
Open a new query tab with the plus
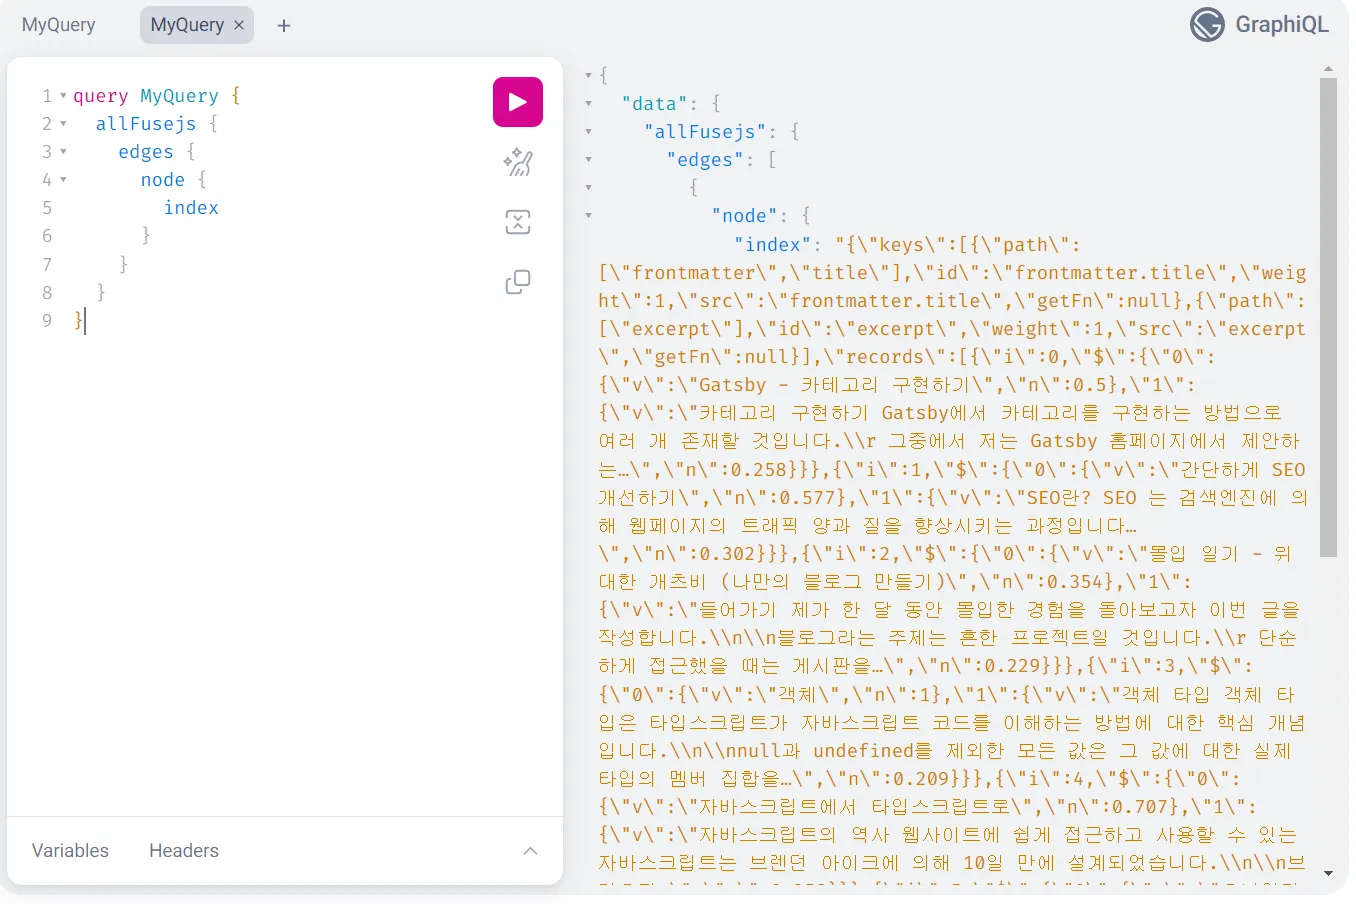pyautogui.click(x=283, y=24)
